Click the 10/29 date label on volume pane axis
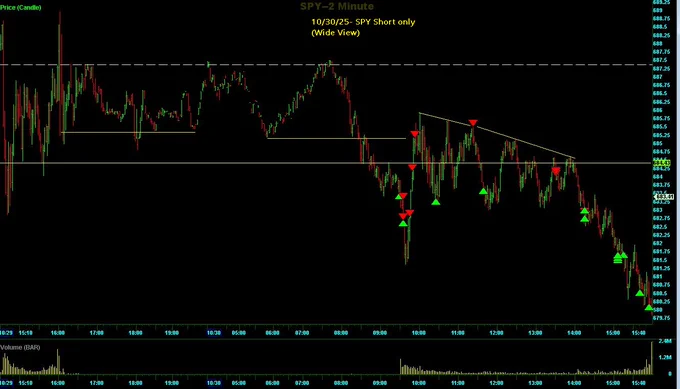680x389 pixels. click(x=6, y=383)
